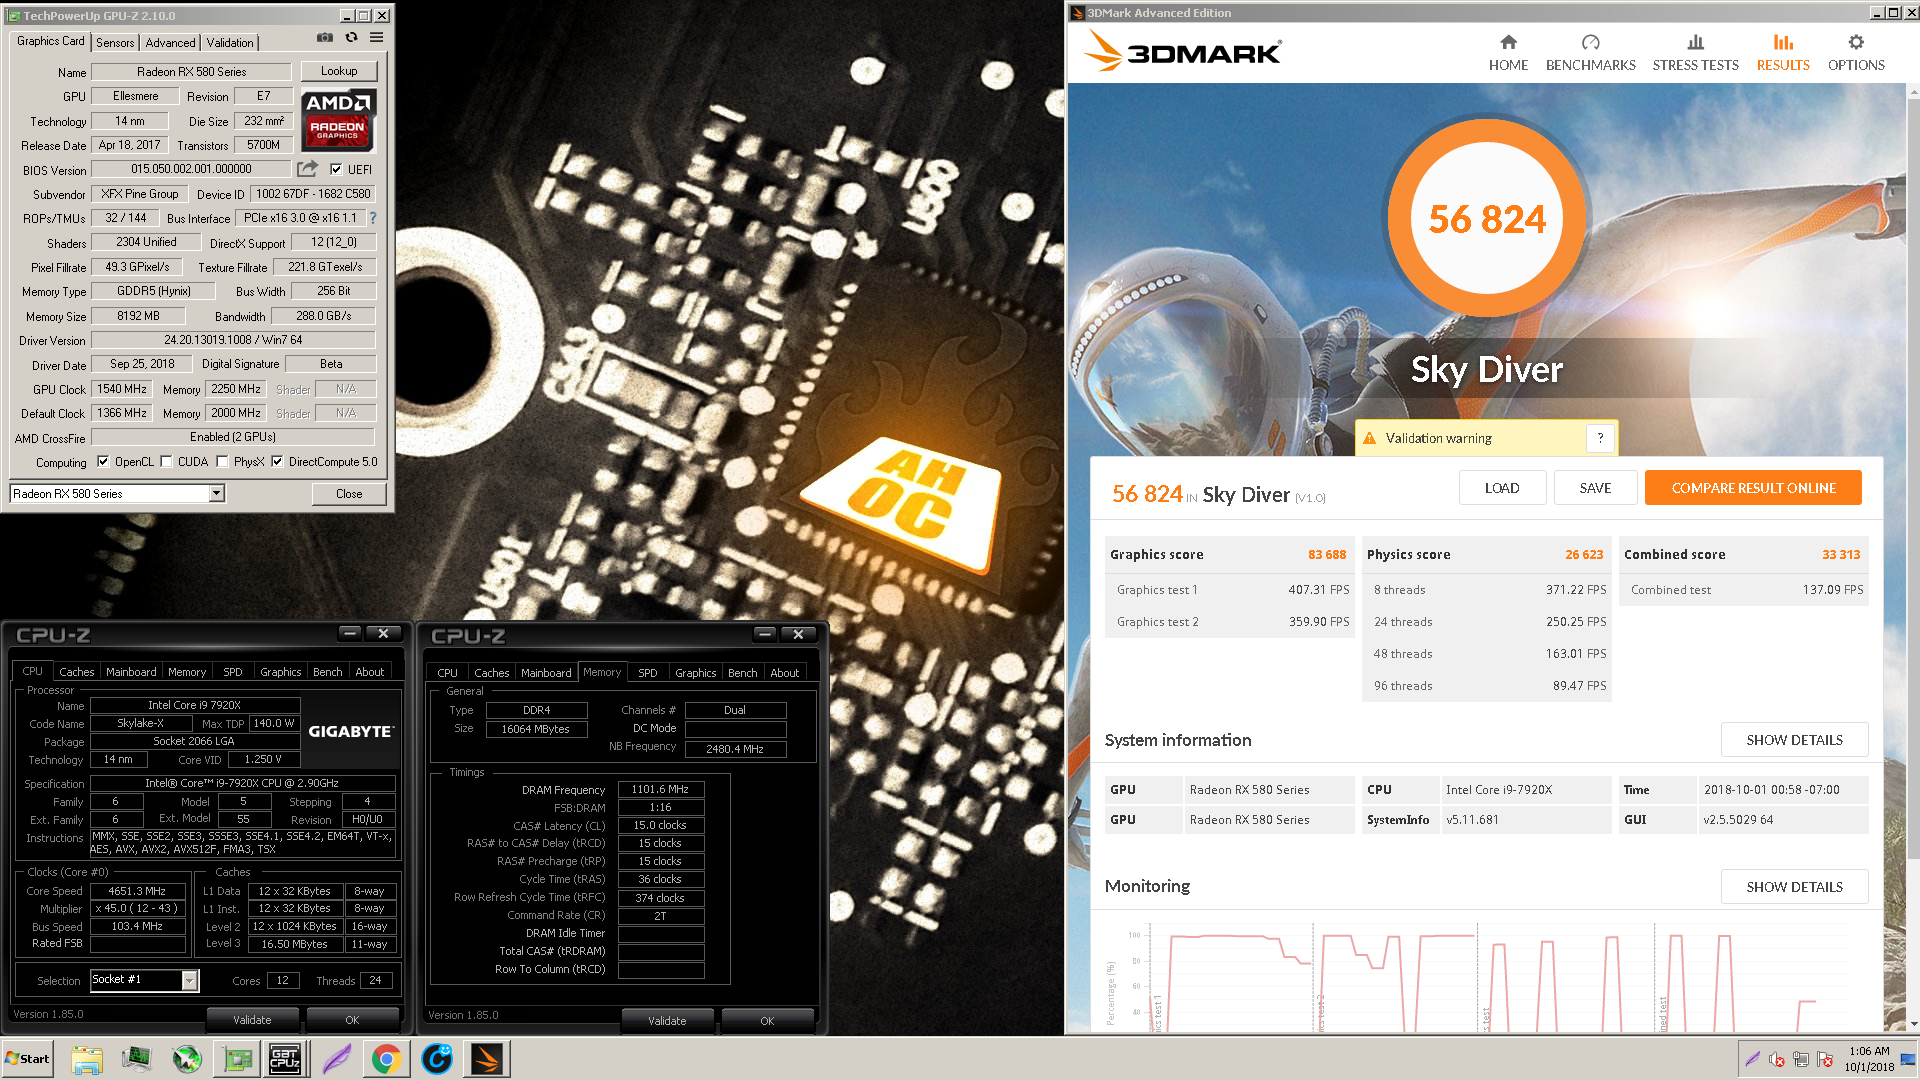The height and width of the screenshot is (1080, 1920).
Task: Open BENCHMARKS in 3DMark navigation
Action: tap(1590, 53)
